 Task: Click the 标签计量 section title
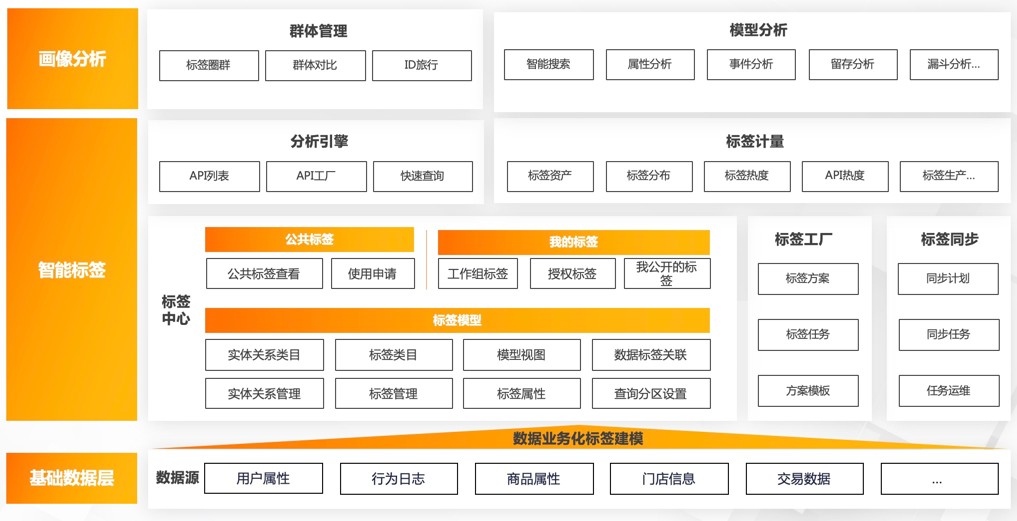pos(755,141)
